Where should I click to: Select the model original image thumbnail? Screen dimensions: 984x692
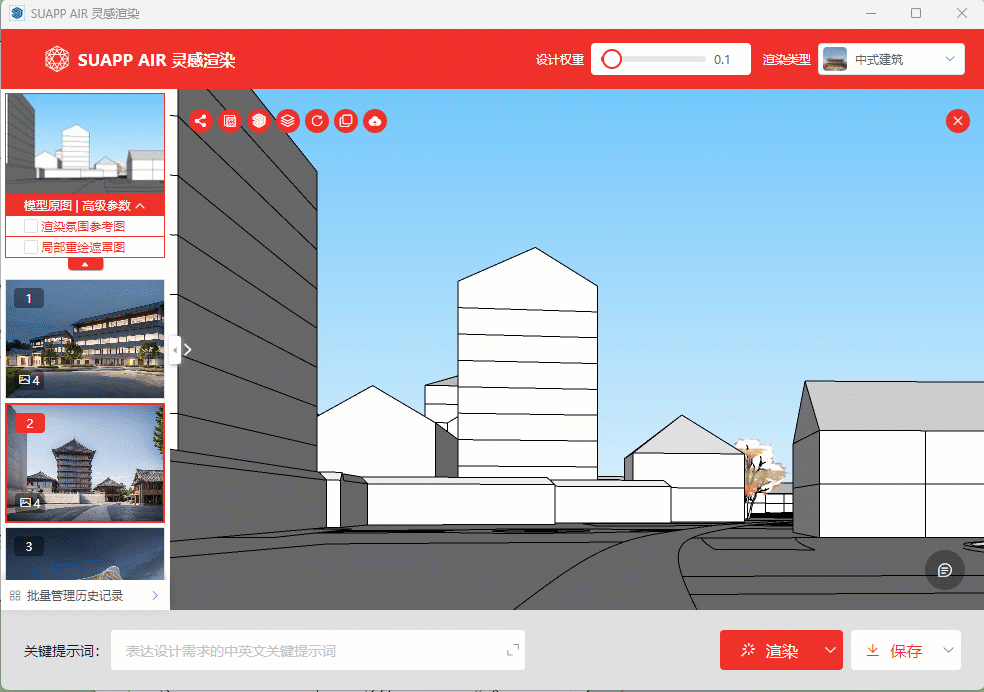pos(85,144)
